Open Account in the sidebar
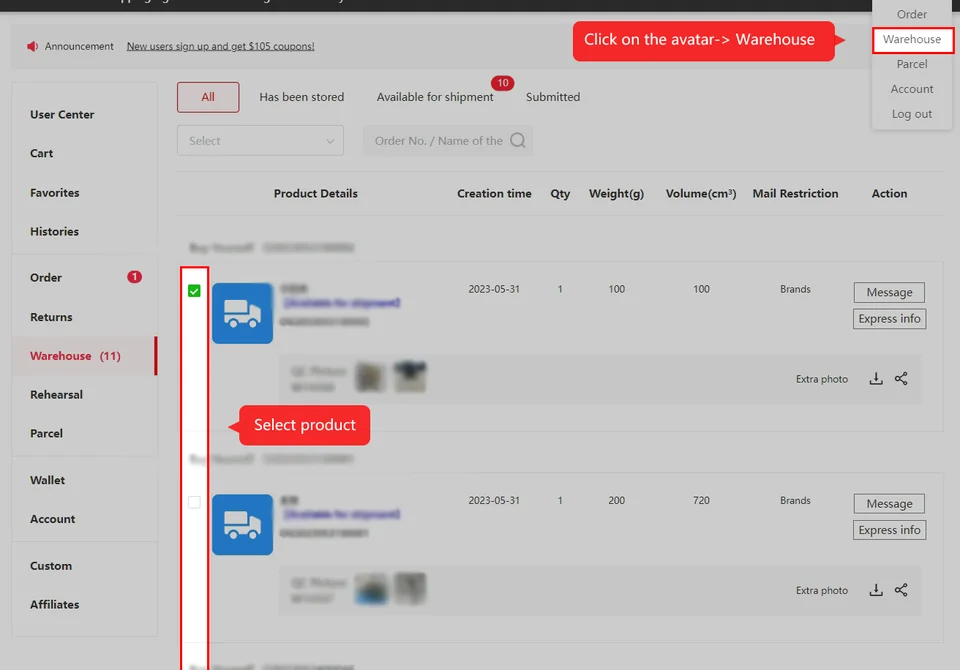 point(53,519)
